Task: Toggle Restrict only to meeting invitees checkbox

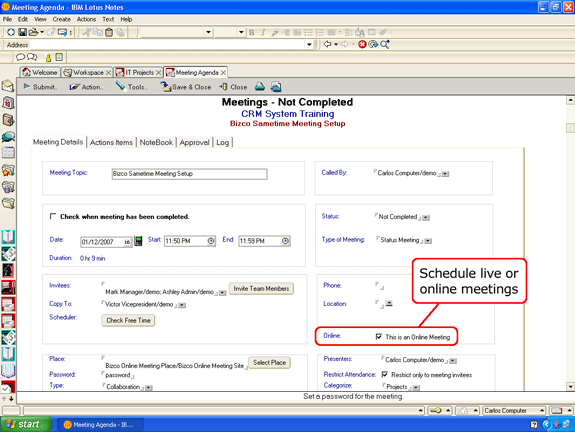Action: pyautogui.click(x=384, y=374)
